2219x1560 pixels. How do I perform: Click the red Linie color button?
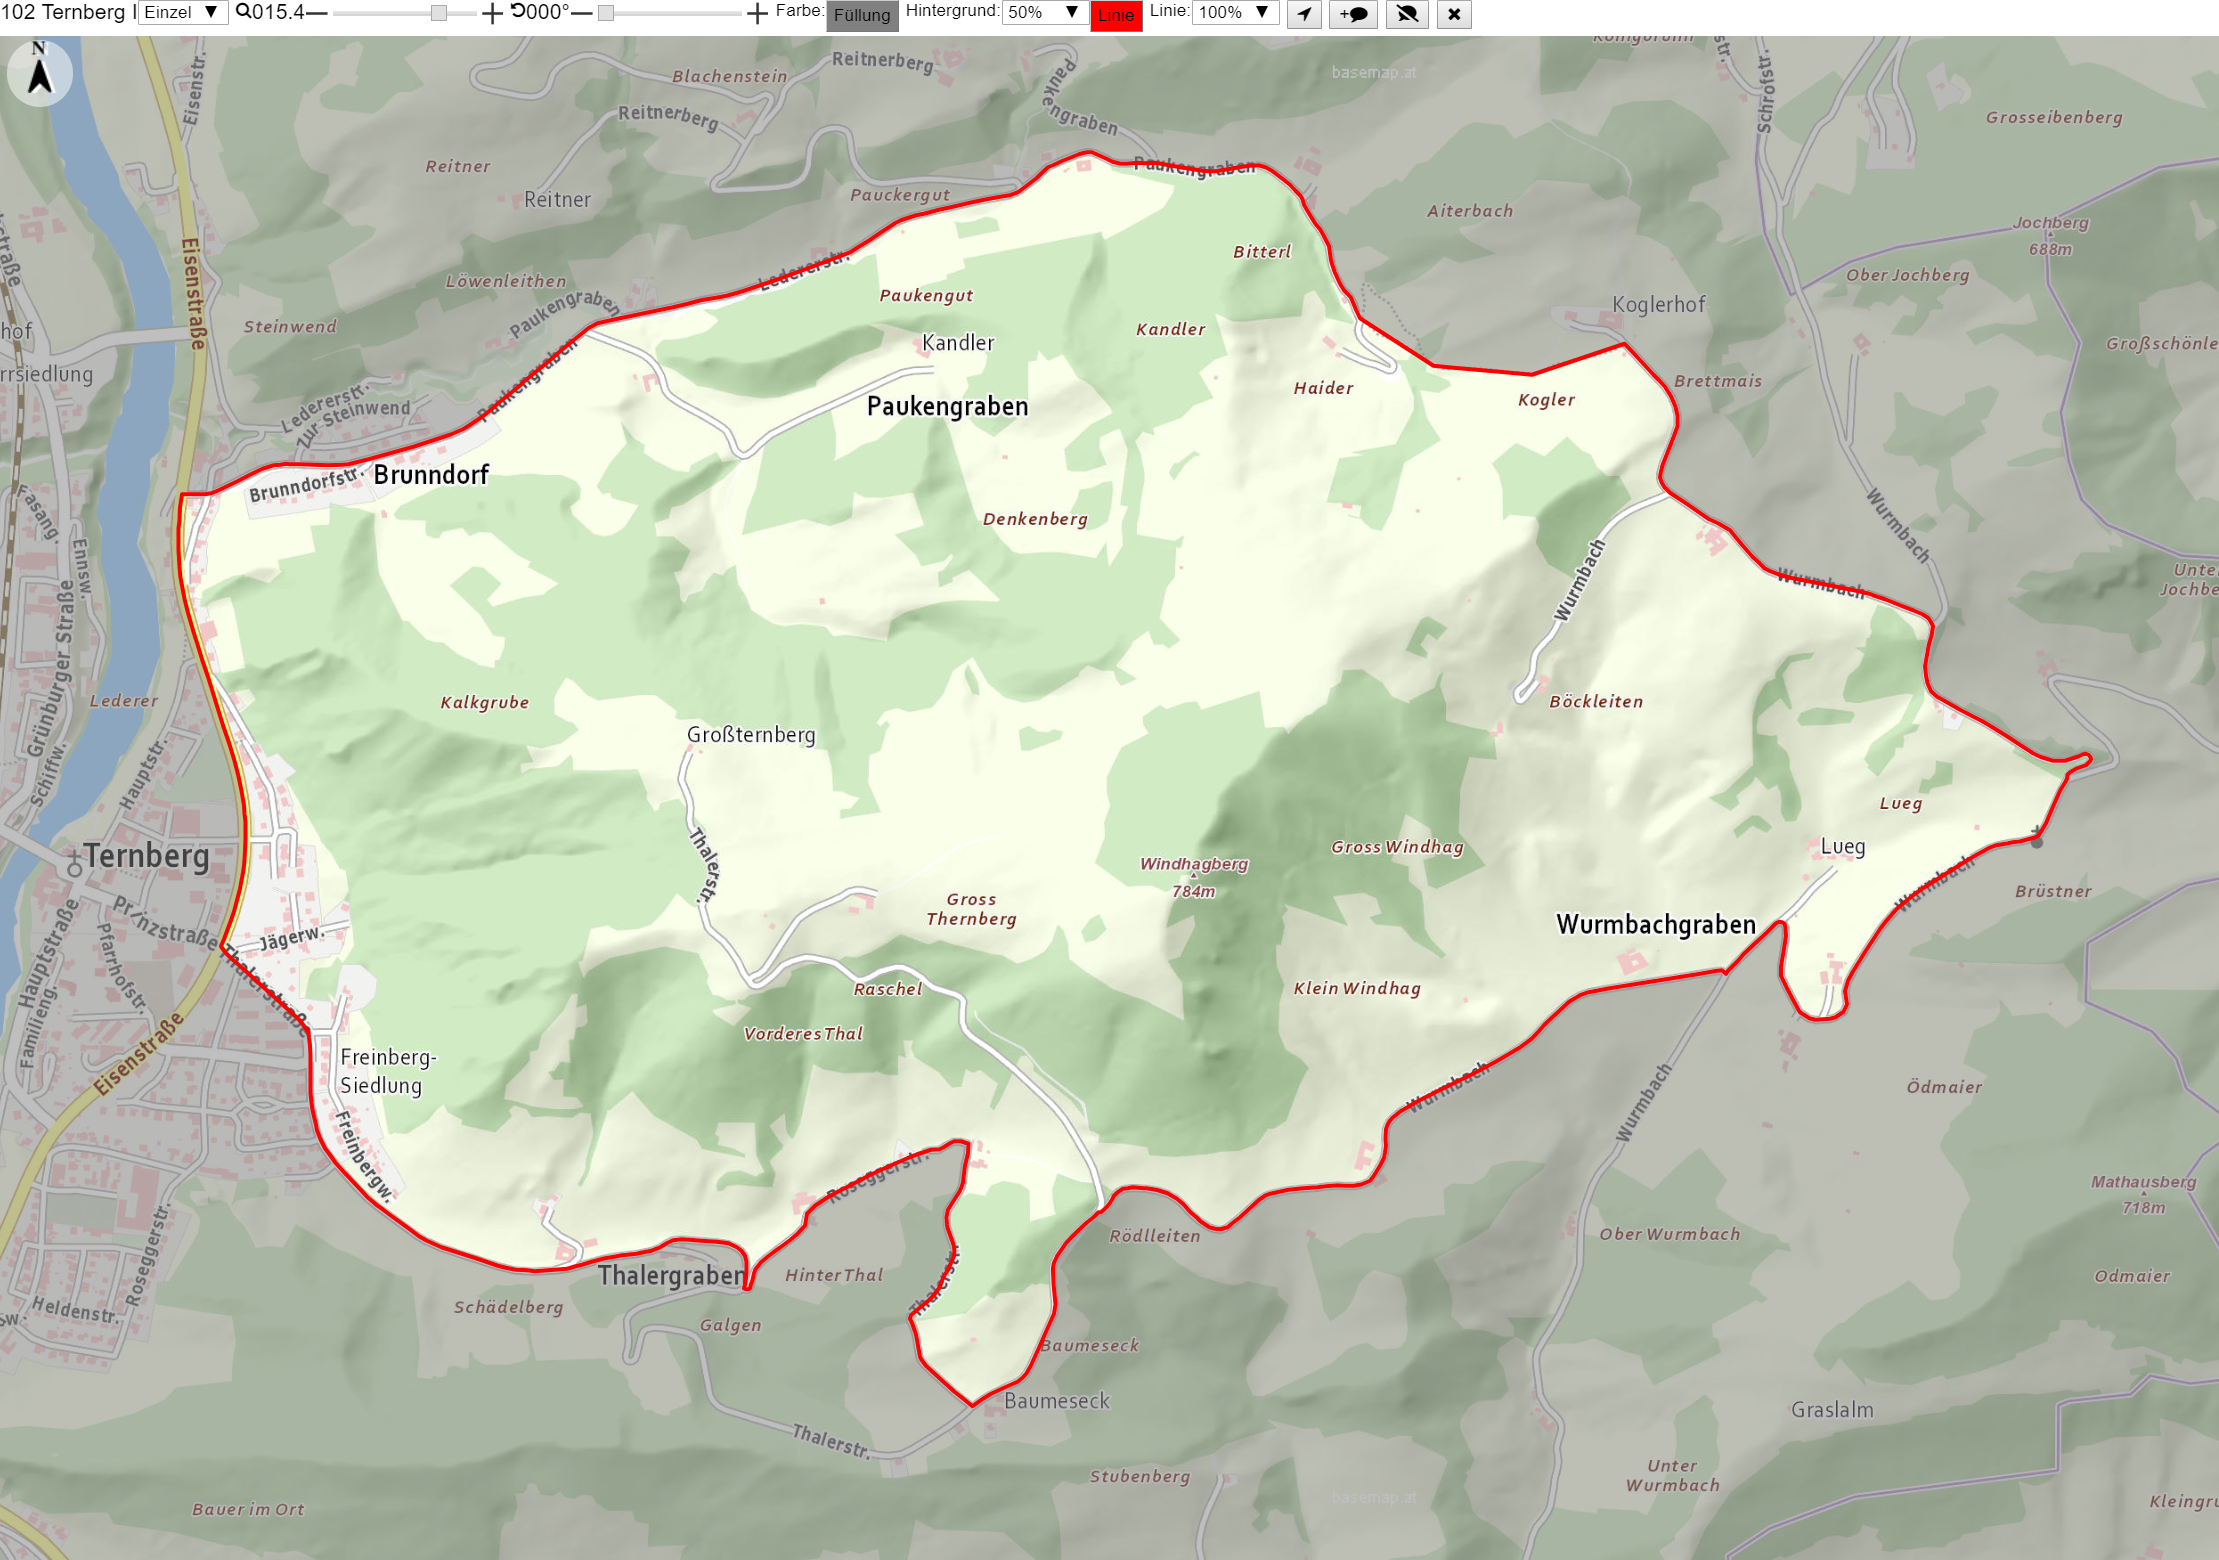tap(1116, 15)
